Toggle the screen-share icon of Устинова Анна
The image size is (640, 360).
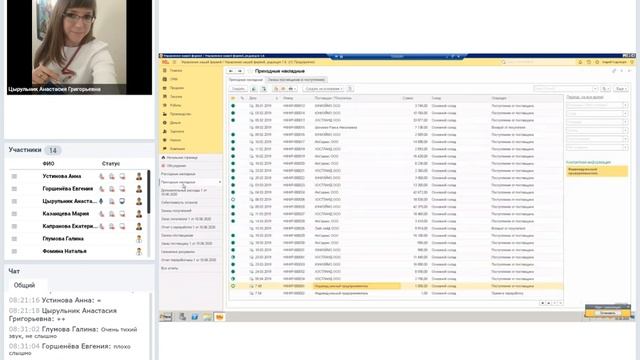pyautogui.click(x=122, y=176)
